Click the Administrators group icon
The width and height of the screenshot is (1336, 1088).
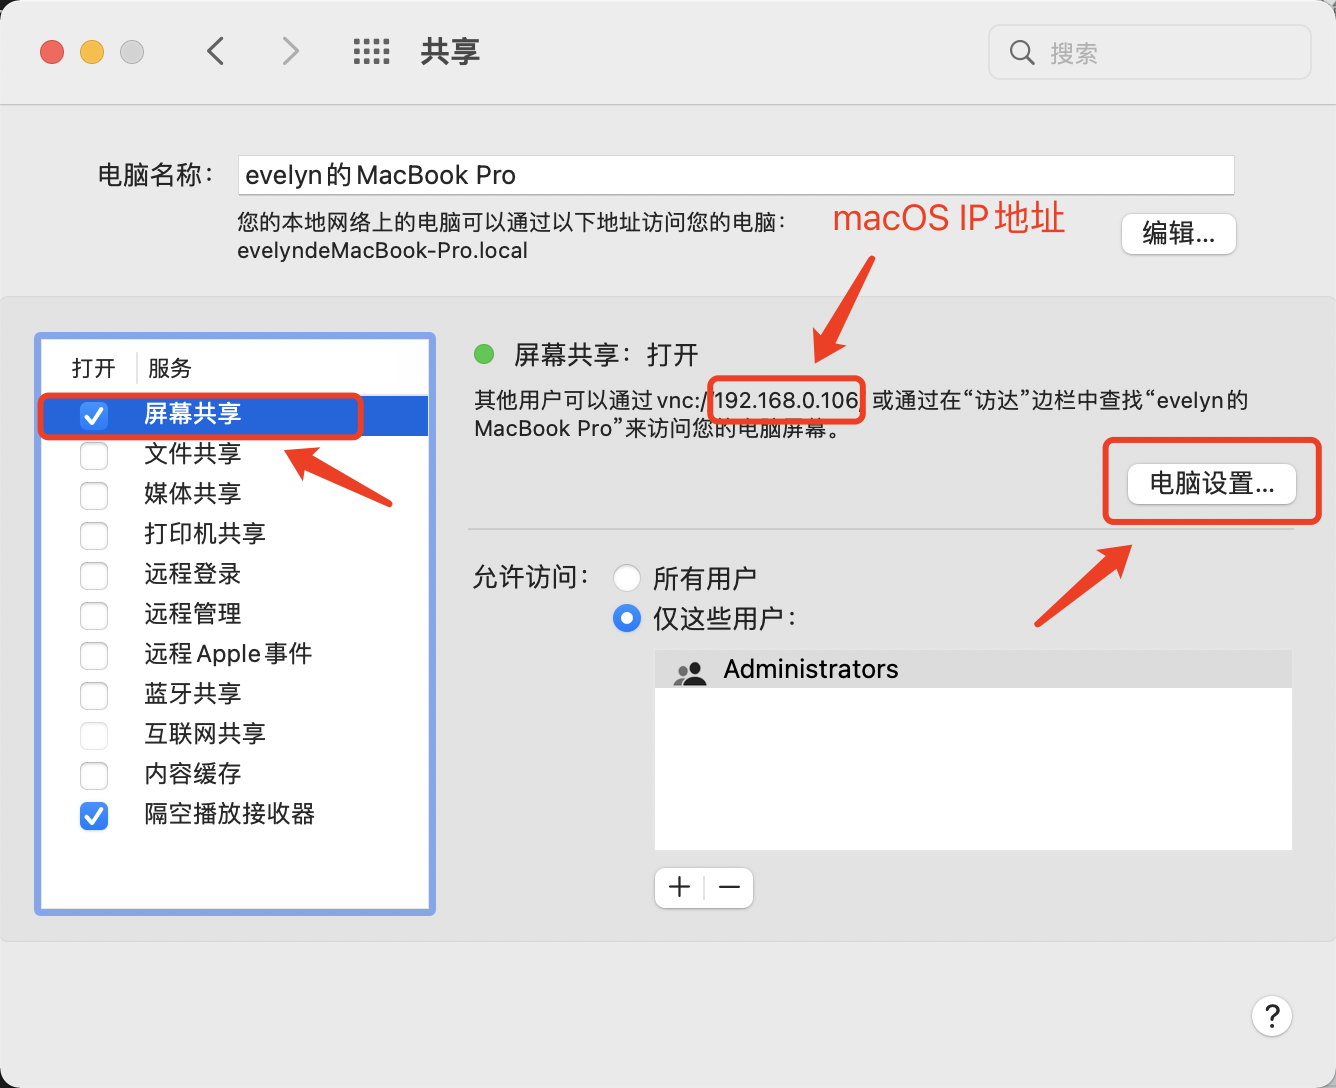coord(691,669)
